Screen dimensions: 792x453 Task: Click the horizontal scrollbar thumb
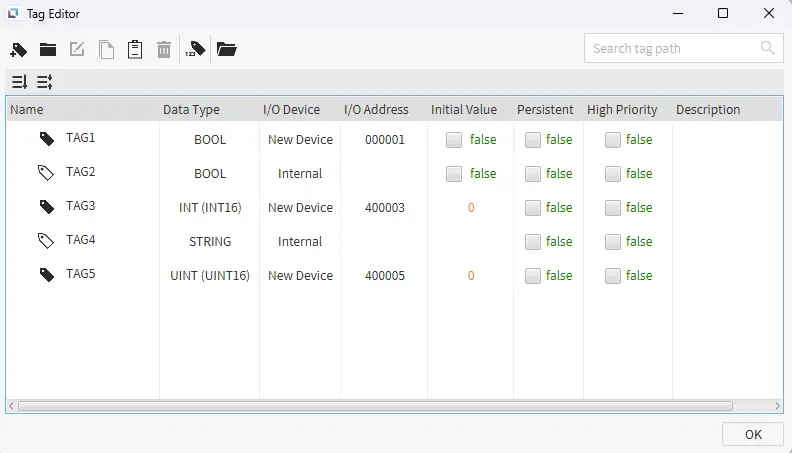tap(375, 406)
